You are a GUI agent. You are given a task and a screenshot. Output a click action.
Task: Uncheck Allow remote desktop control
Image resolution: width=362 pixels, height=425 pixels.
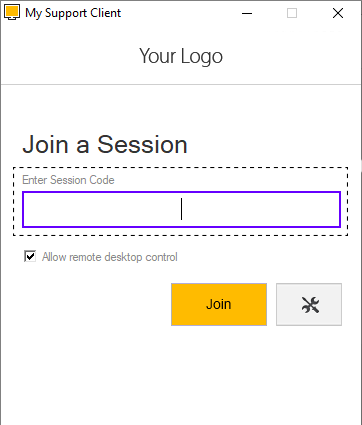pos(30,257)
